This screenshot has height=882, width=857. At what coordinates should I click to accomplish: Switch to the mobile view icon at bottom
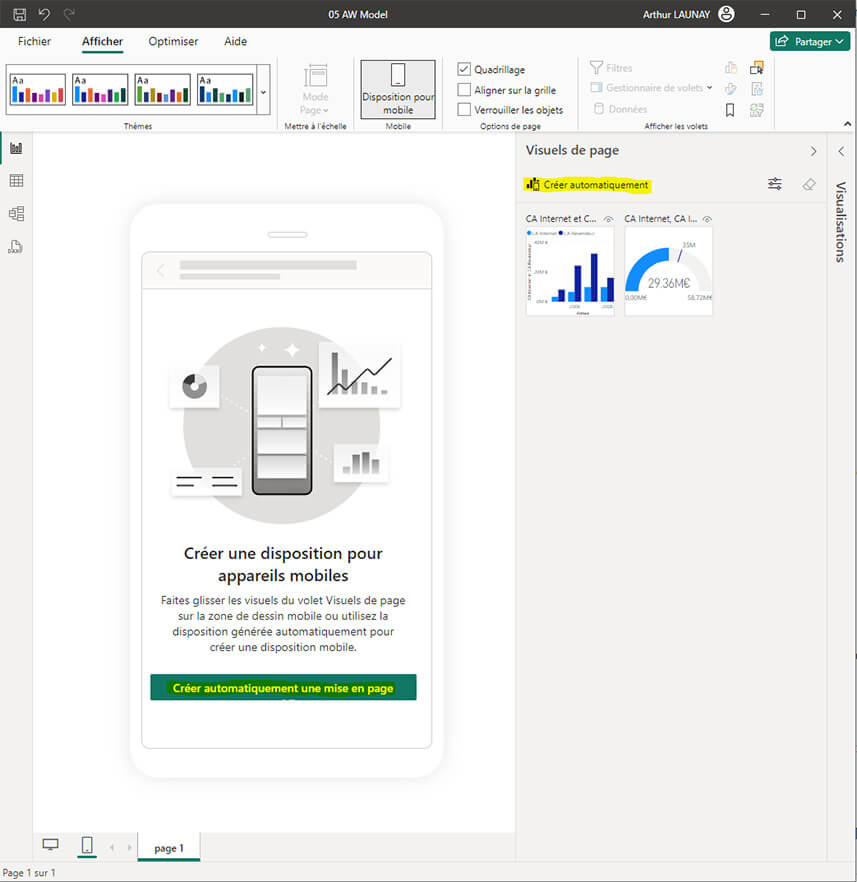86,845
